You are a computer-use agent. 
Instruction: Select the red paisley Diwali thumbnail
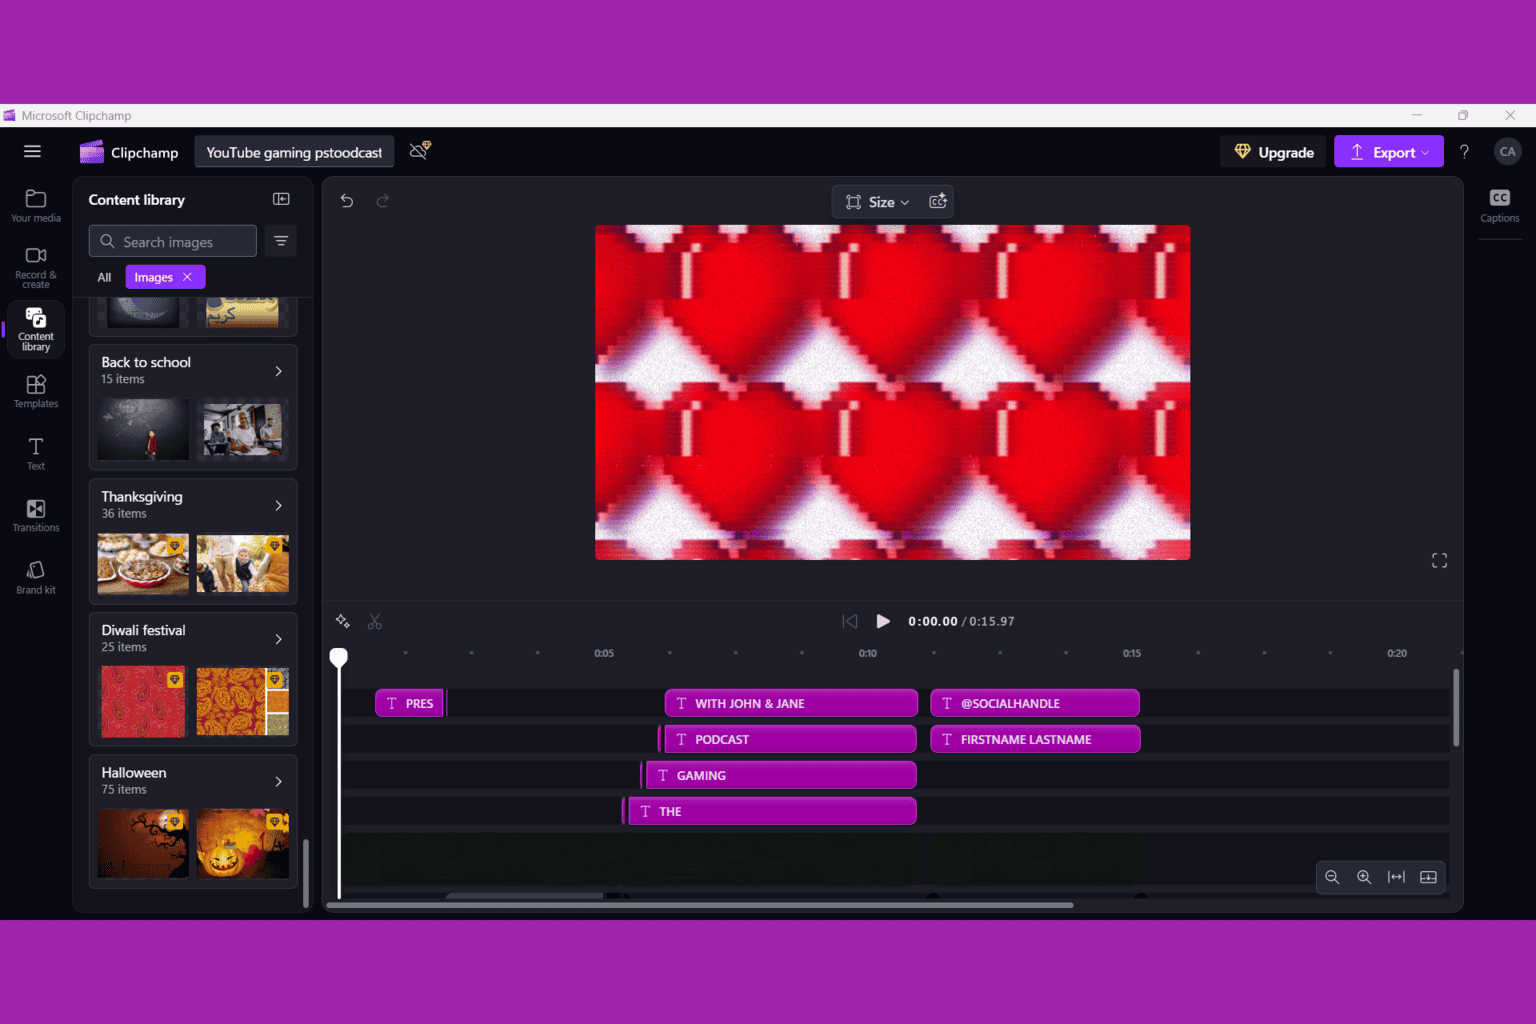tap(143, 701)
